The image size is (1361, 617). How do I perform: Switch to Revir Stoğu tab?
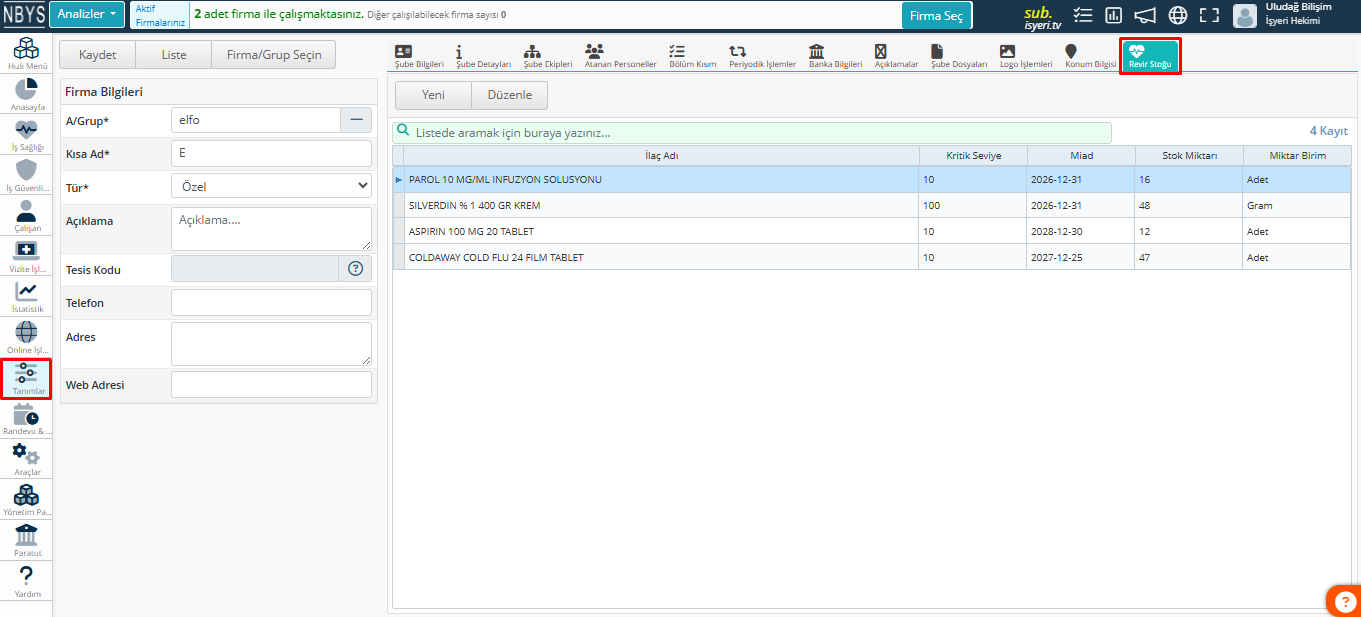(1150, 56)
